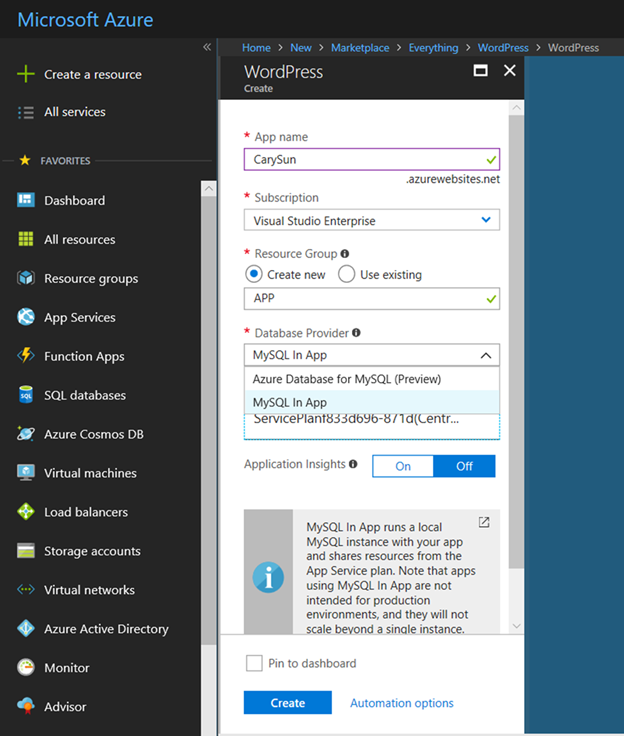Click the Database Provider info icon
The height and width of the screenshot is (736, 624).
tap(356, 333)
